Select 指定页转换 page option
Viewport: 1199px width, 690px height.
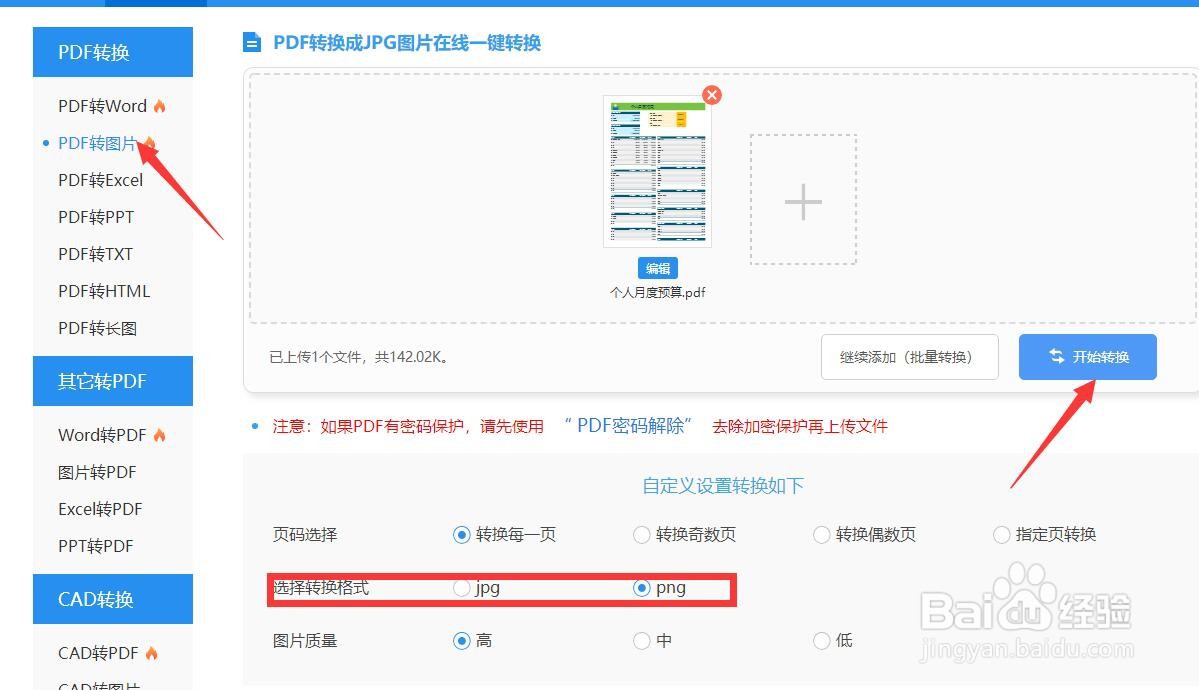[1001, 535]
